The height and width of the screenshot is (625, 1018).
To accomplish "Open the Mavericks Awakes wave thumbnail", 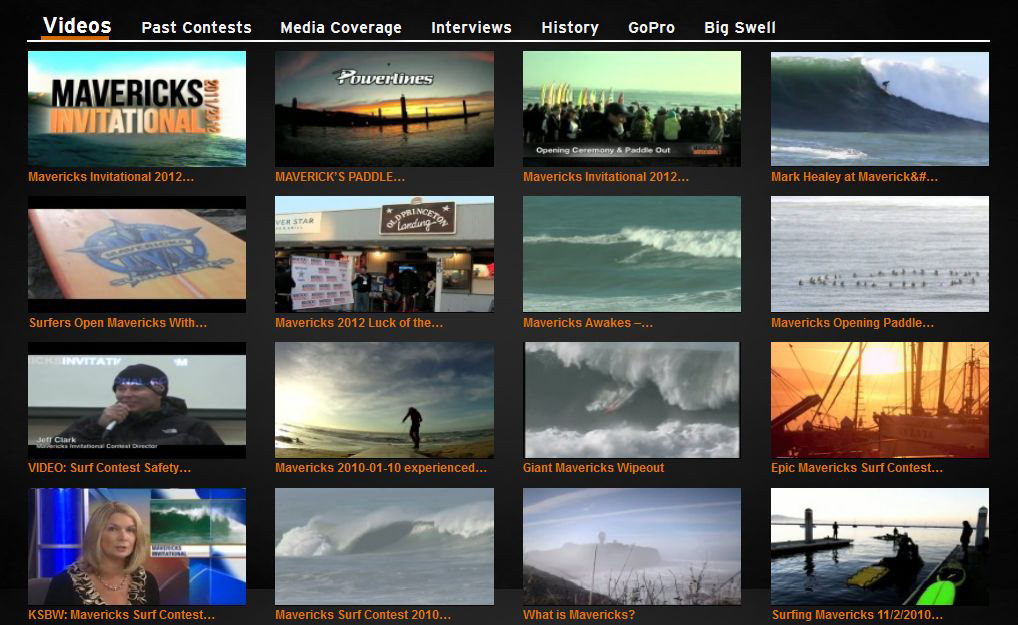I will pos(632,254).
